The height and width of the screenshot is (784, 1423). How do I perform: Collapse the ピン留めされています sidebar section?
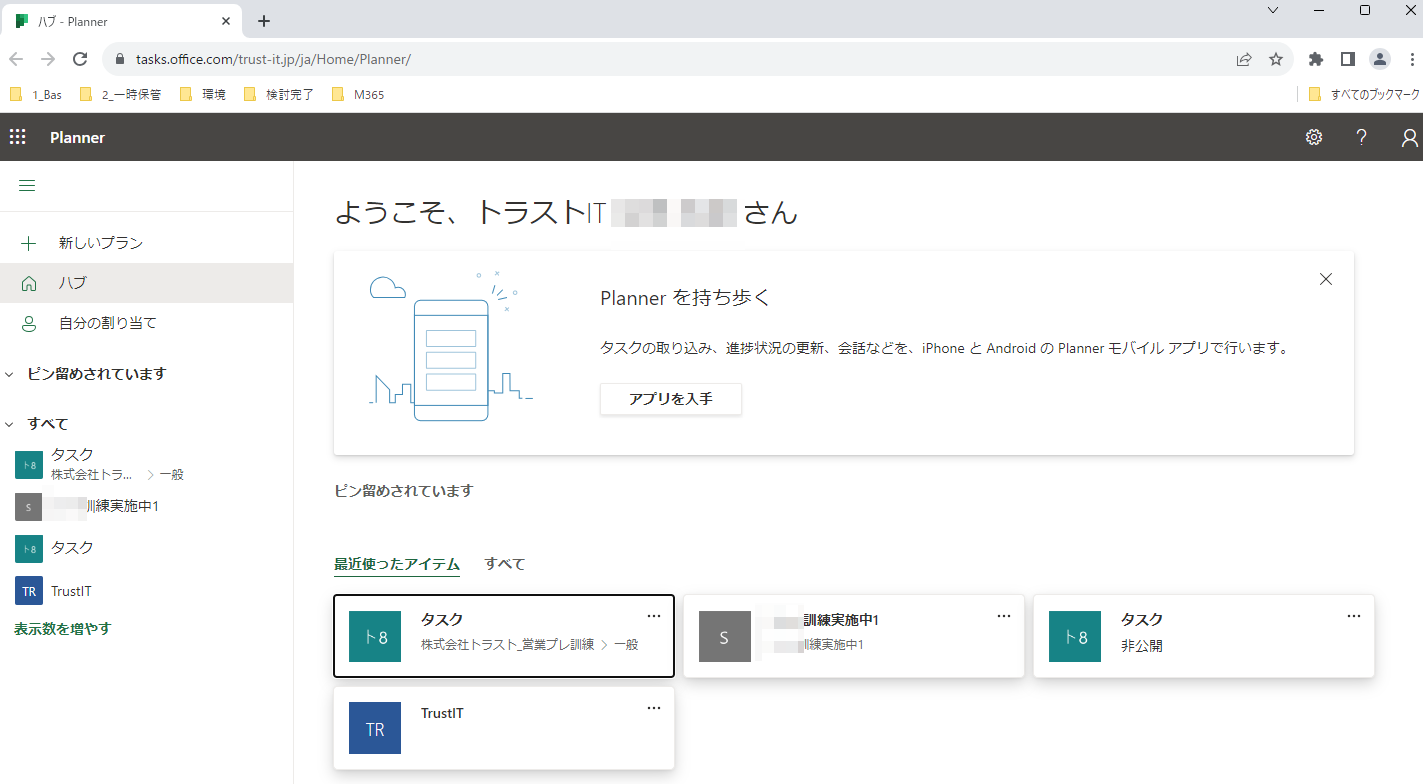pyautogui.click(x=9, y=374)
